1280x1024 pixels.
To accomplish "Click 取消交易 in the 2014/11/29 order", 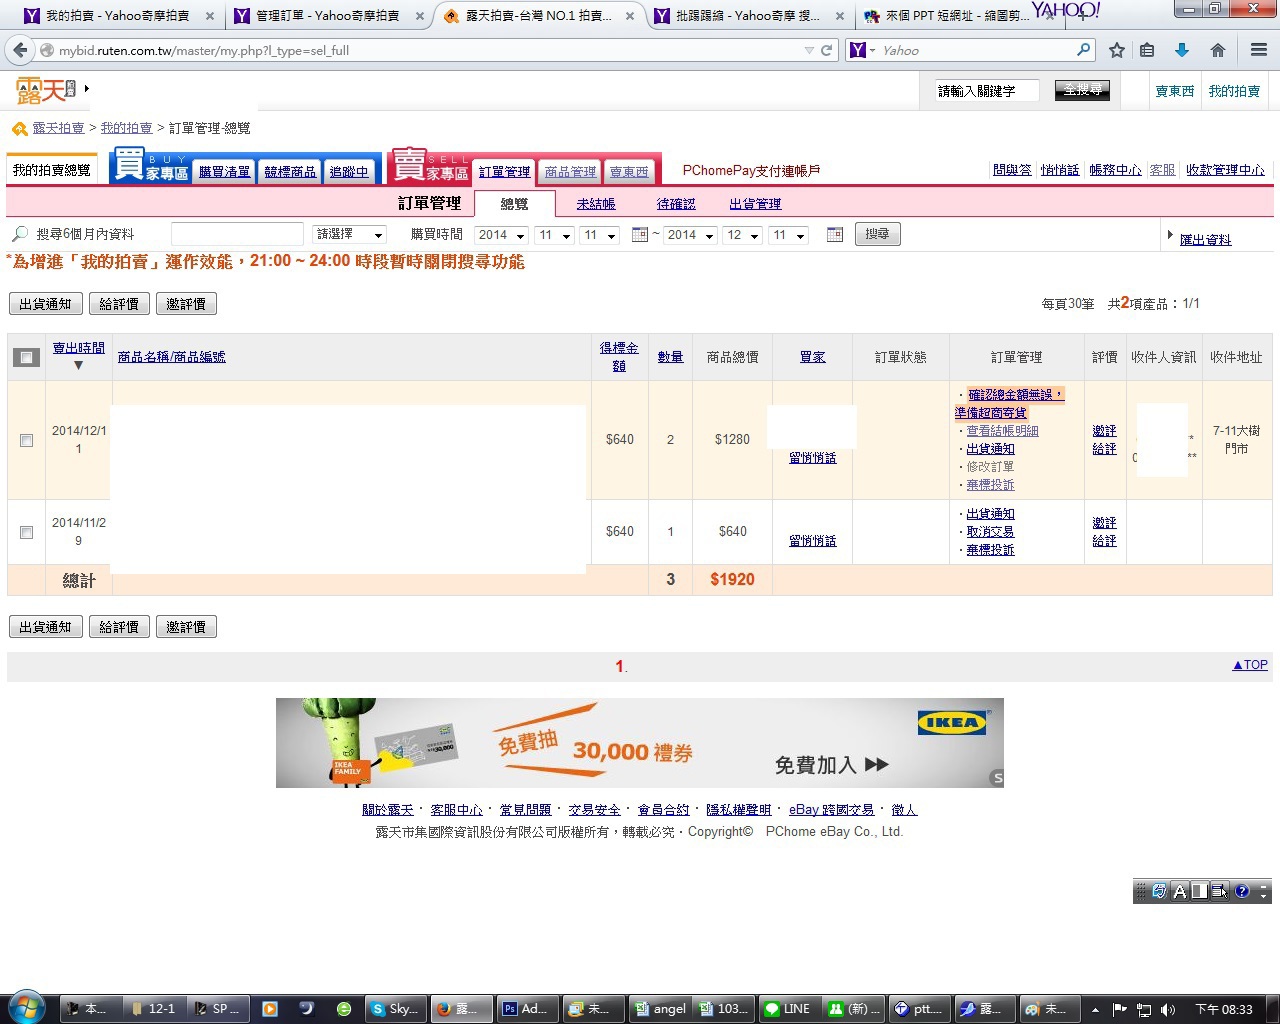I will [x=990, y=532].
